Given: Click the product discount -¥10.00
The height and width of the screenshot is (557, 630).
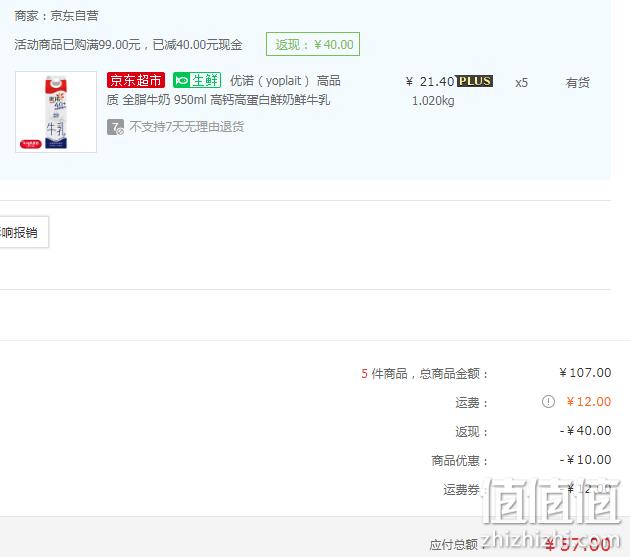Looking at the screenshot, I should [x=585, y=459].
